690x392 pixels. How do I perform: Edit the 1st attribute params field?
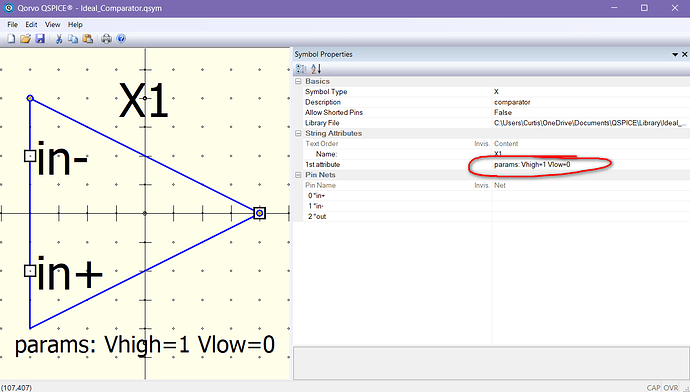pyautogui.click(x=591, y=165)
